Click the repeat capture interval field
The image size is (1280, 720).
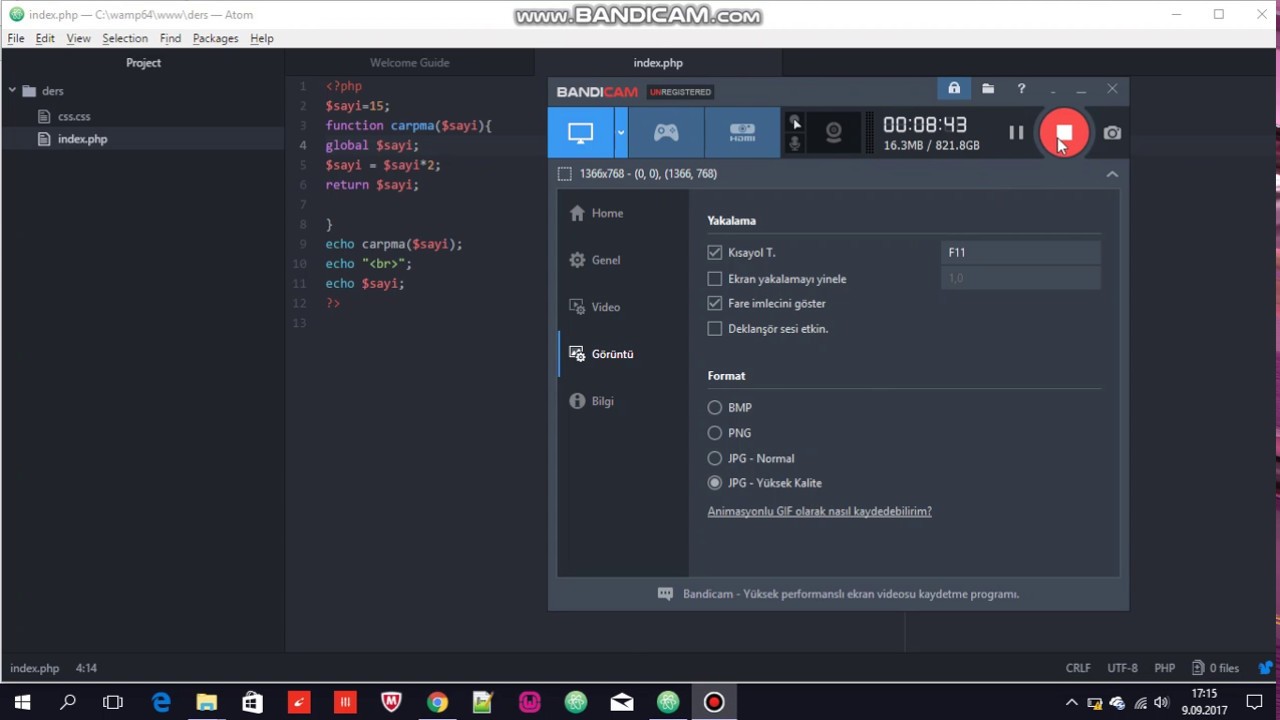[1021, 278]
